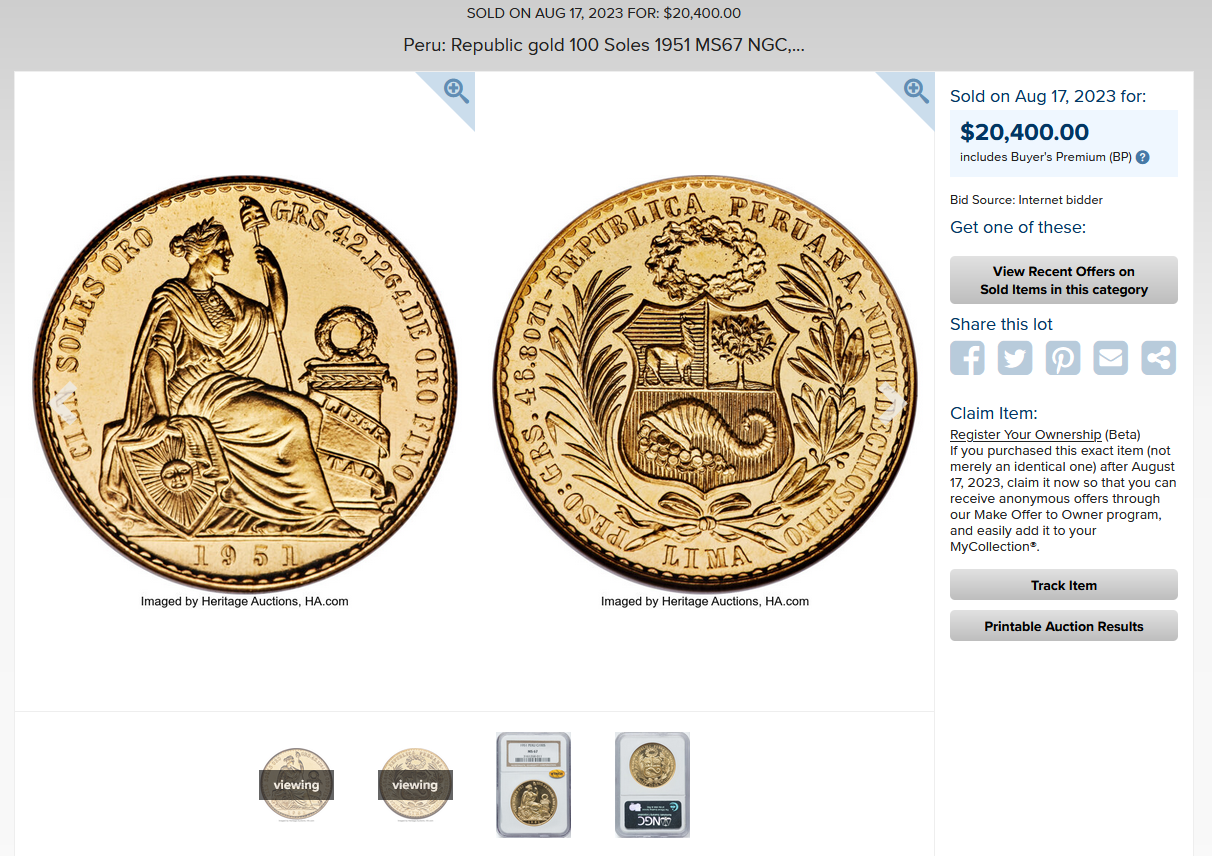Share this lot on Facebook
1212x856 pixels.
tap(967, 358)
